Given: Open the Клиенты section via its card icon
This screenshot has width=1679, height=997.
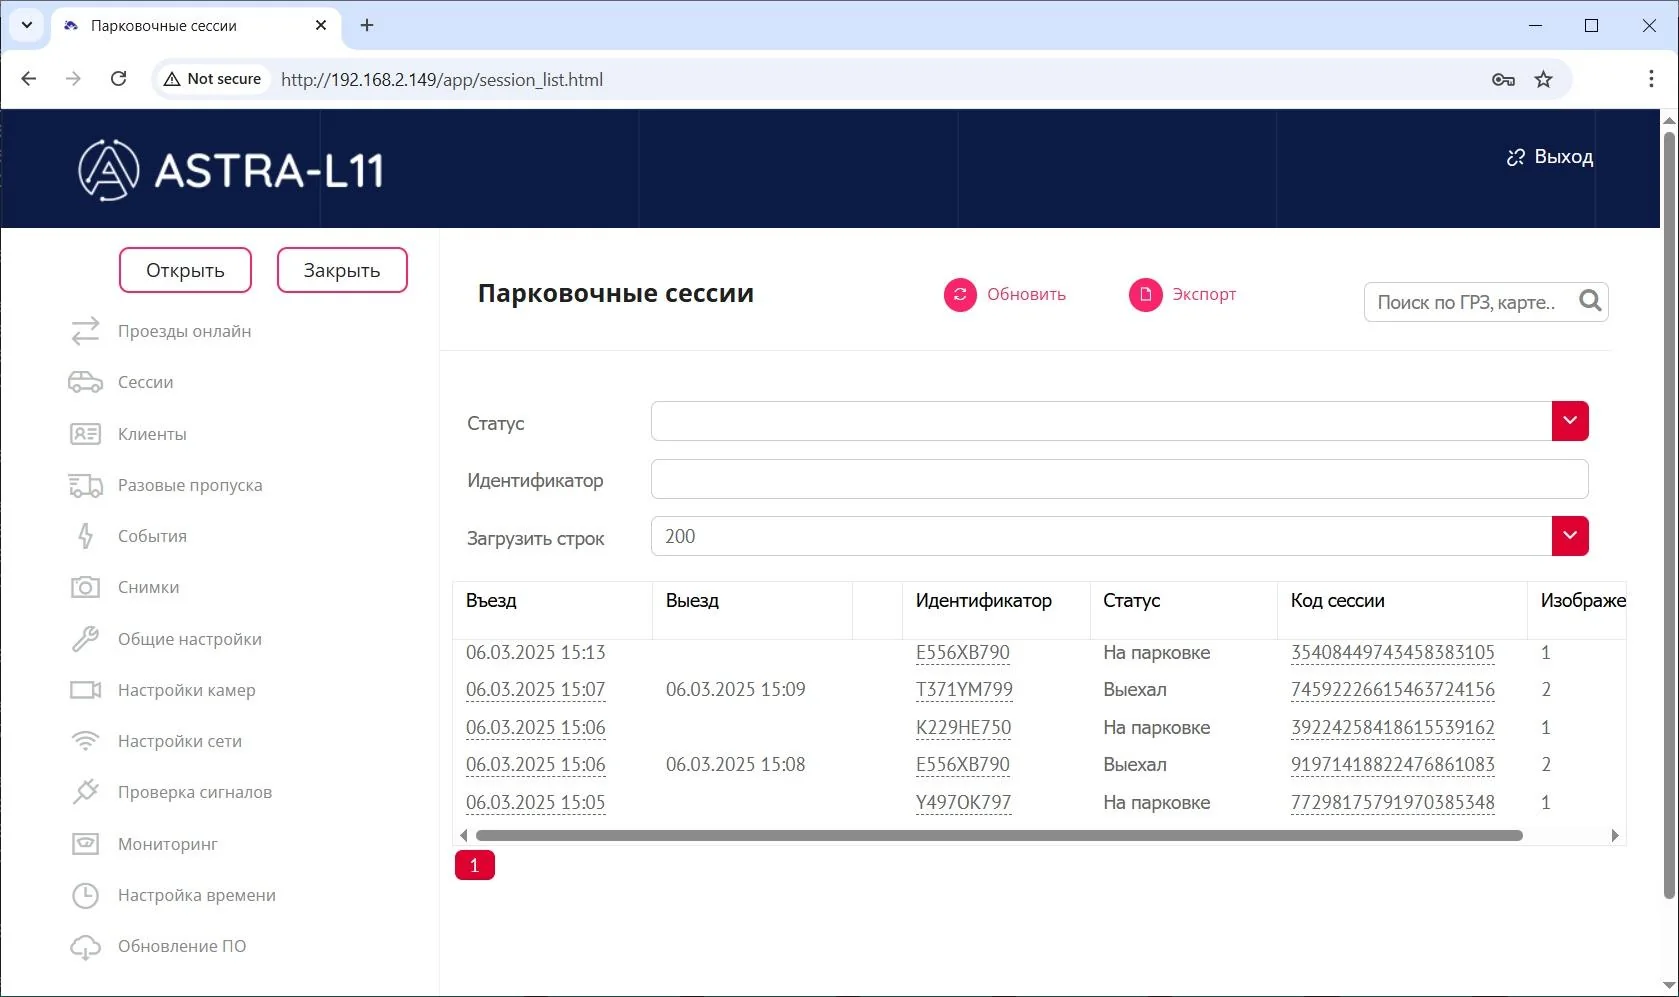Looking at the screenshot, I should [85, 434].
